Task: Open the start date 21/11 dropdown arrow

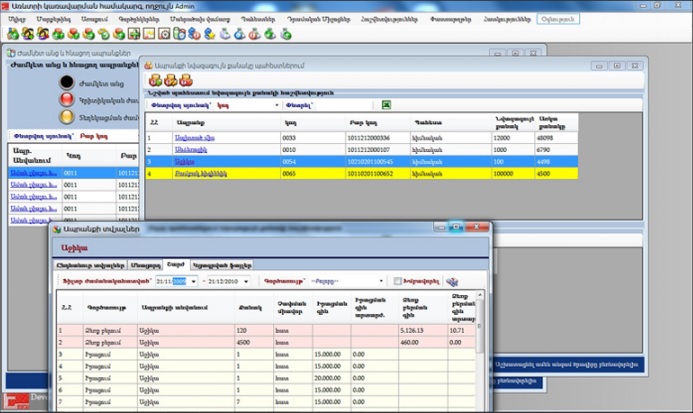Action: [194, 281]
